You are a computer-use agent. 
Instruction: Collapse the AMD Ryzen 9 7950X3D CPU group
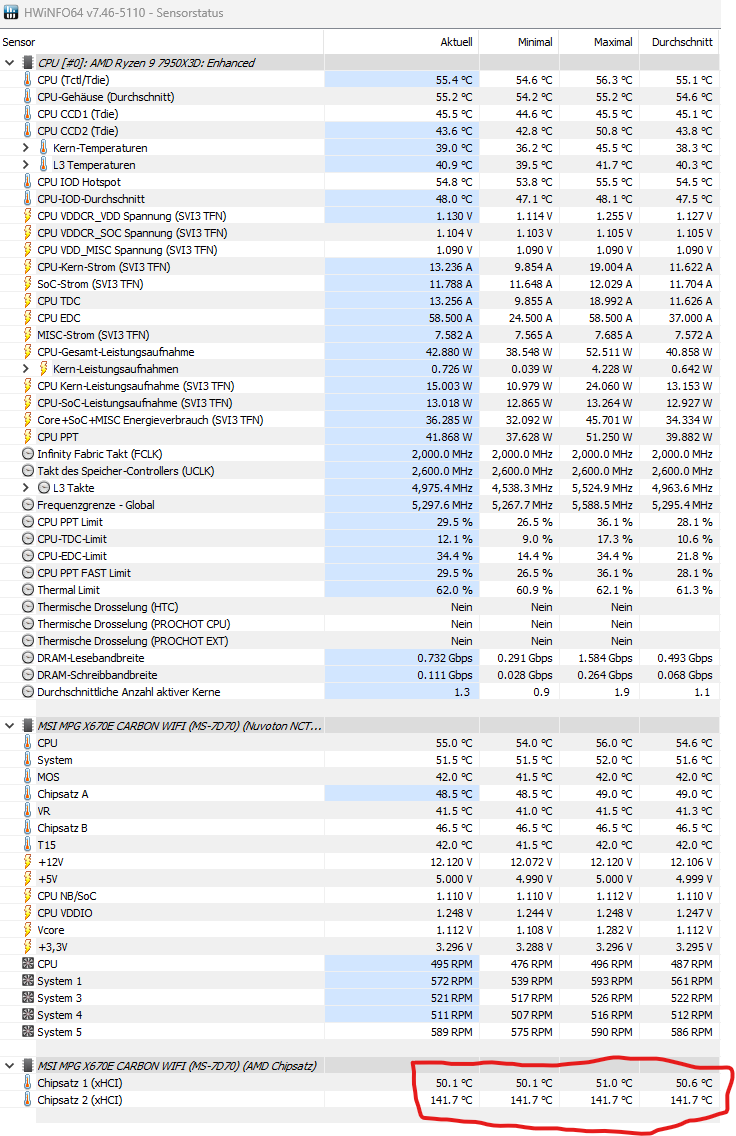pyautogui.click(x=9, y=63)
